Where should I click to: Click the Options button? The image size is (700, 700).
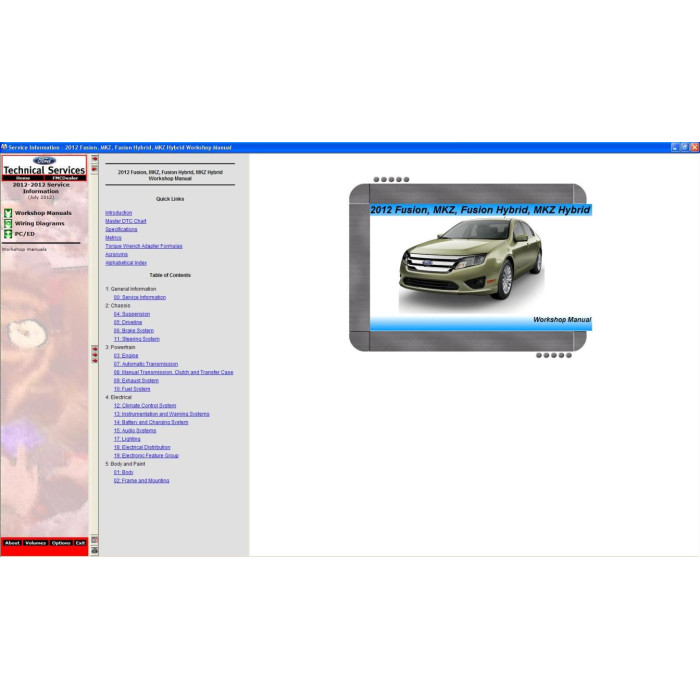(x=61, y=543)
